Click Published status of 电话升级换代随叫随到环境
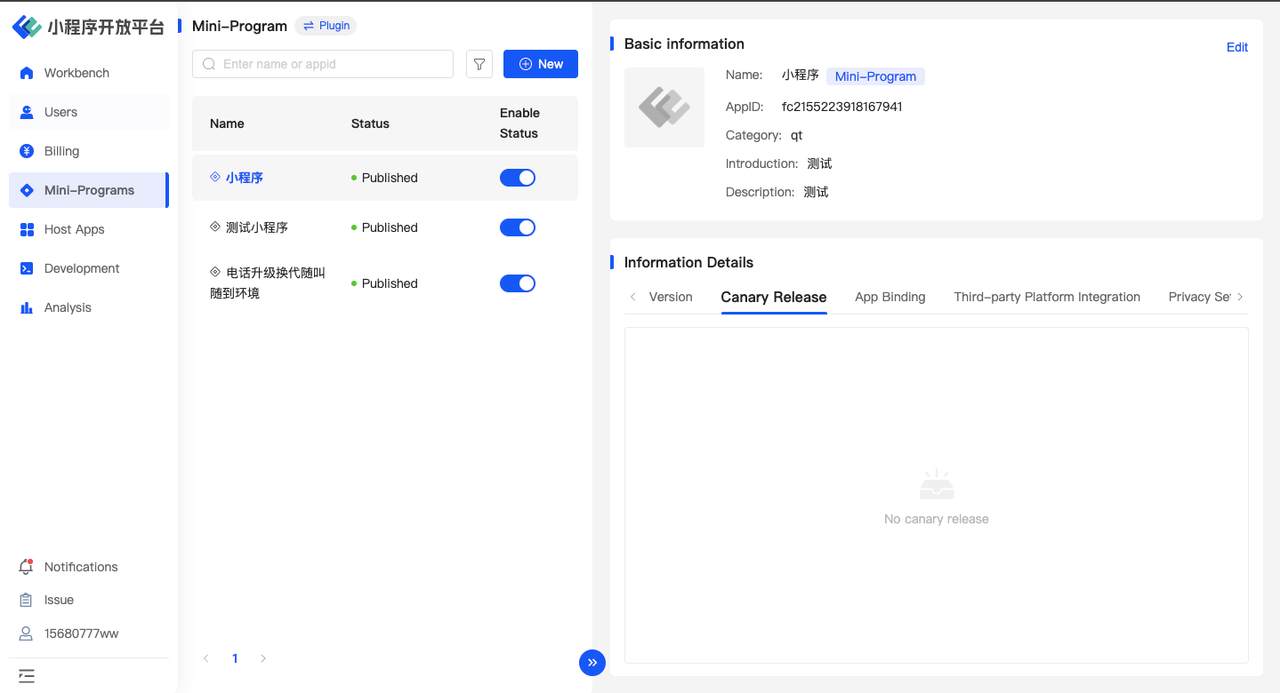This screenshot has height=693, width=1280. tap(385, 284)
